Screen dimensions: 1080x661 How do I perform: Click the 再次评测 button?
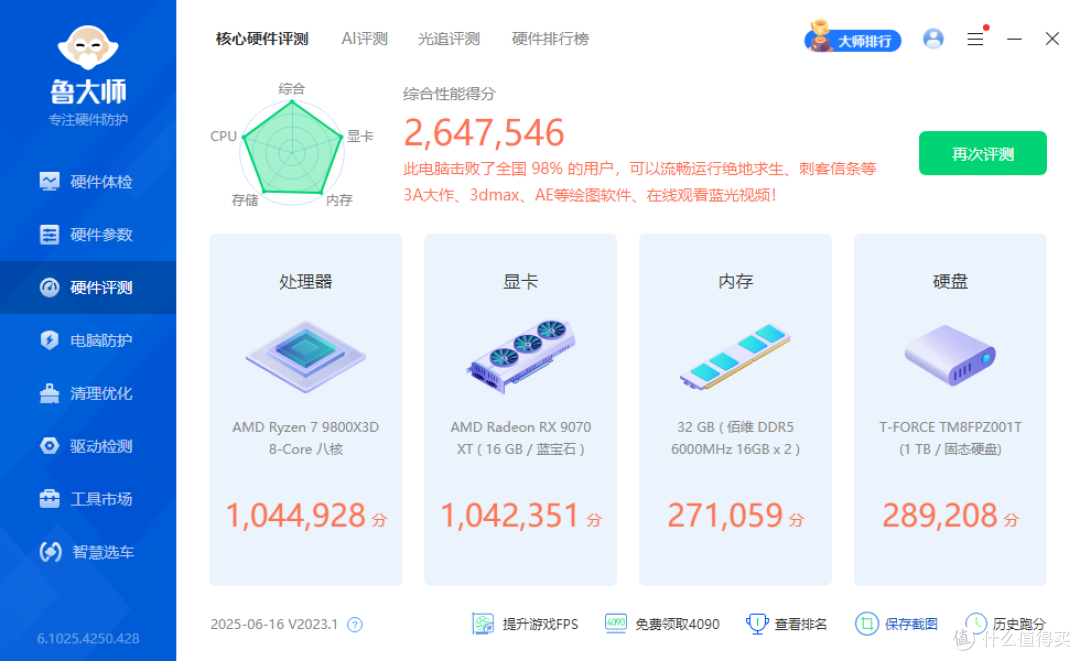point(982,153)
